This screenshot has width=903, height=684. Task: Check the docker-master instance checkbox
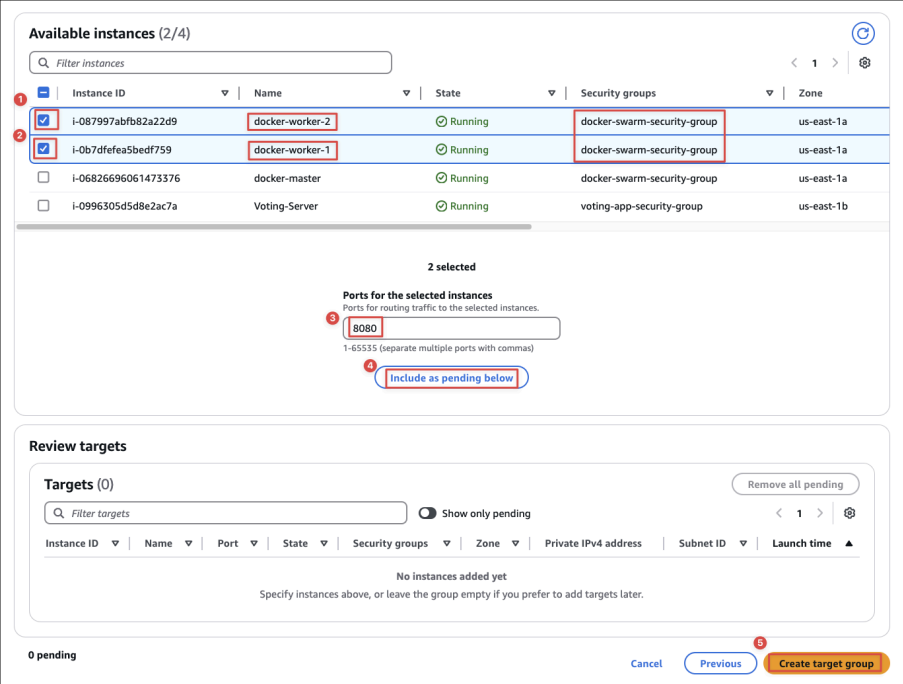click(43, 177)
